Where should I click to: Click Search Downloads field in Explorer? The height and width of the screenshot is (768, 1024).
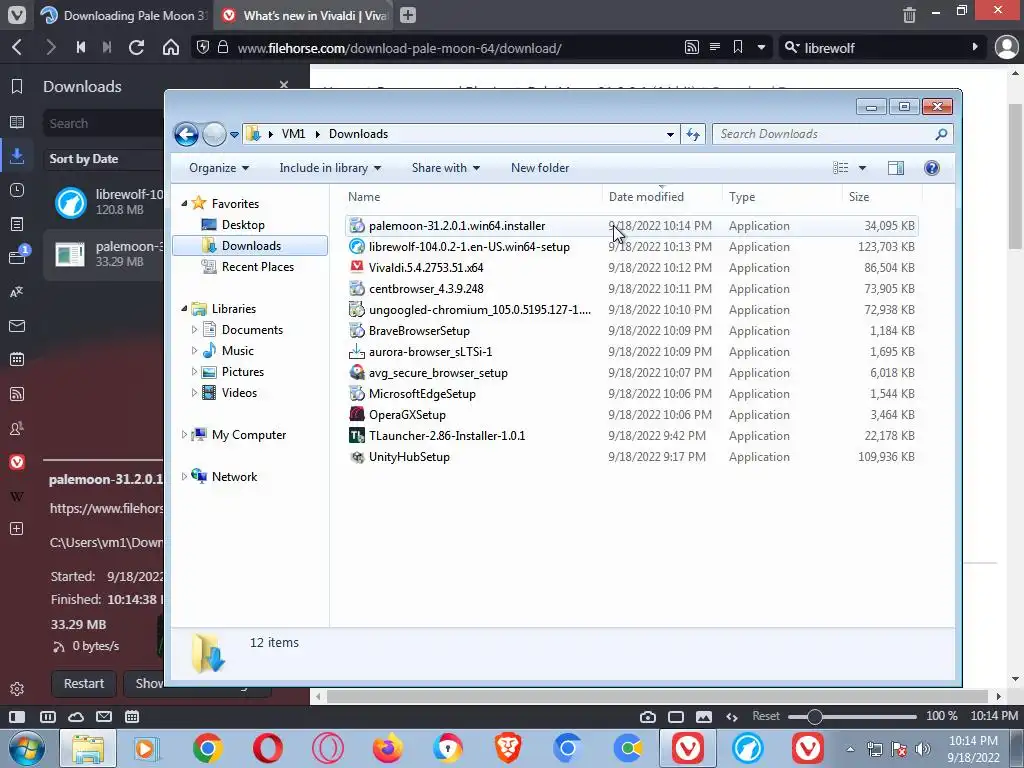(833, 134)
